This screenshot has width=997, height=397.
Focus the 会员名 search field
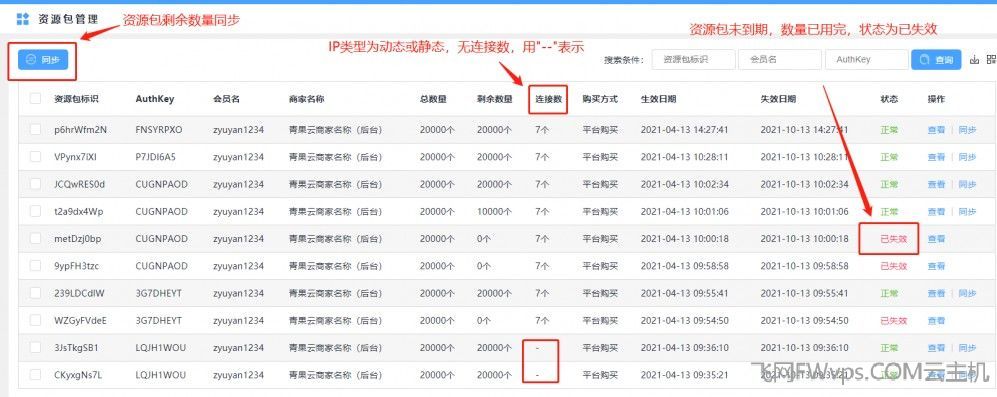coord(780,60)
